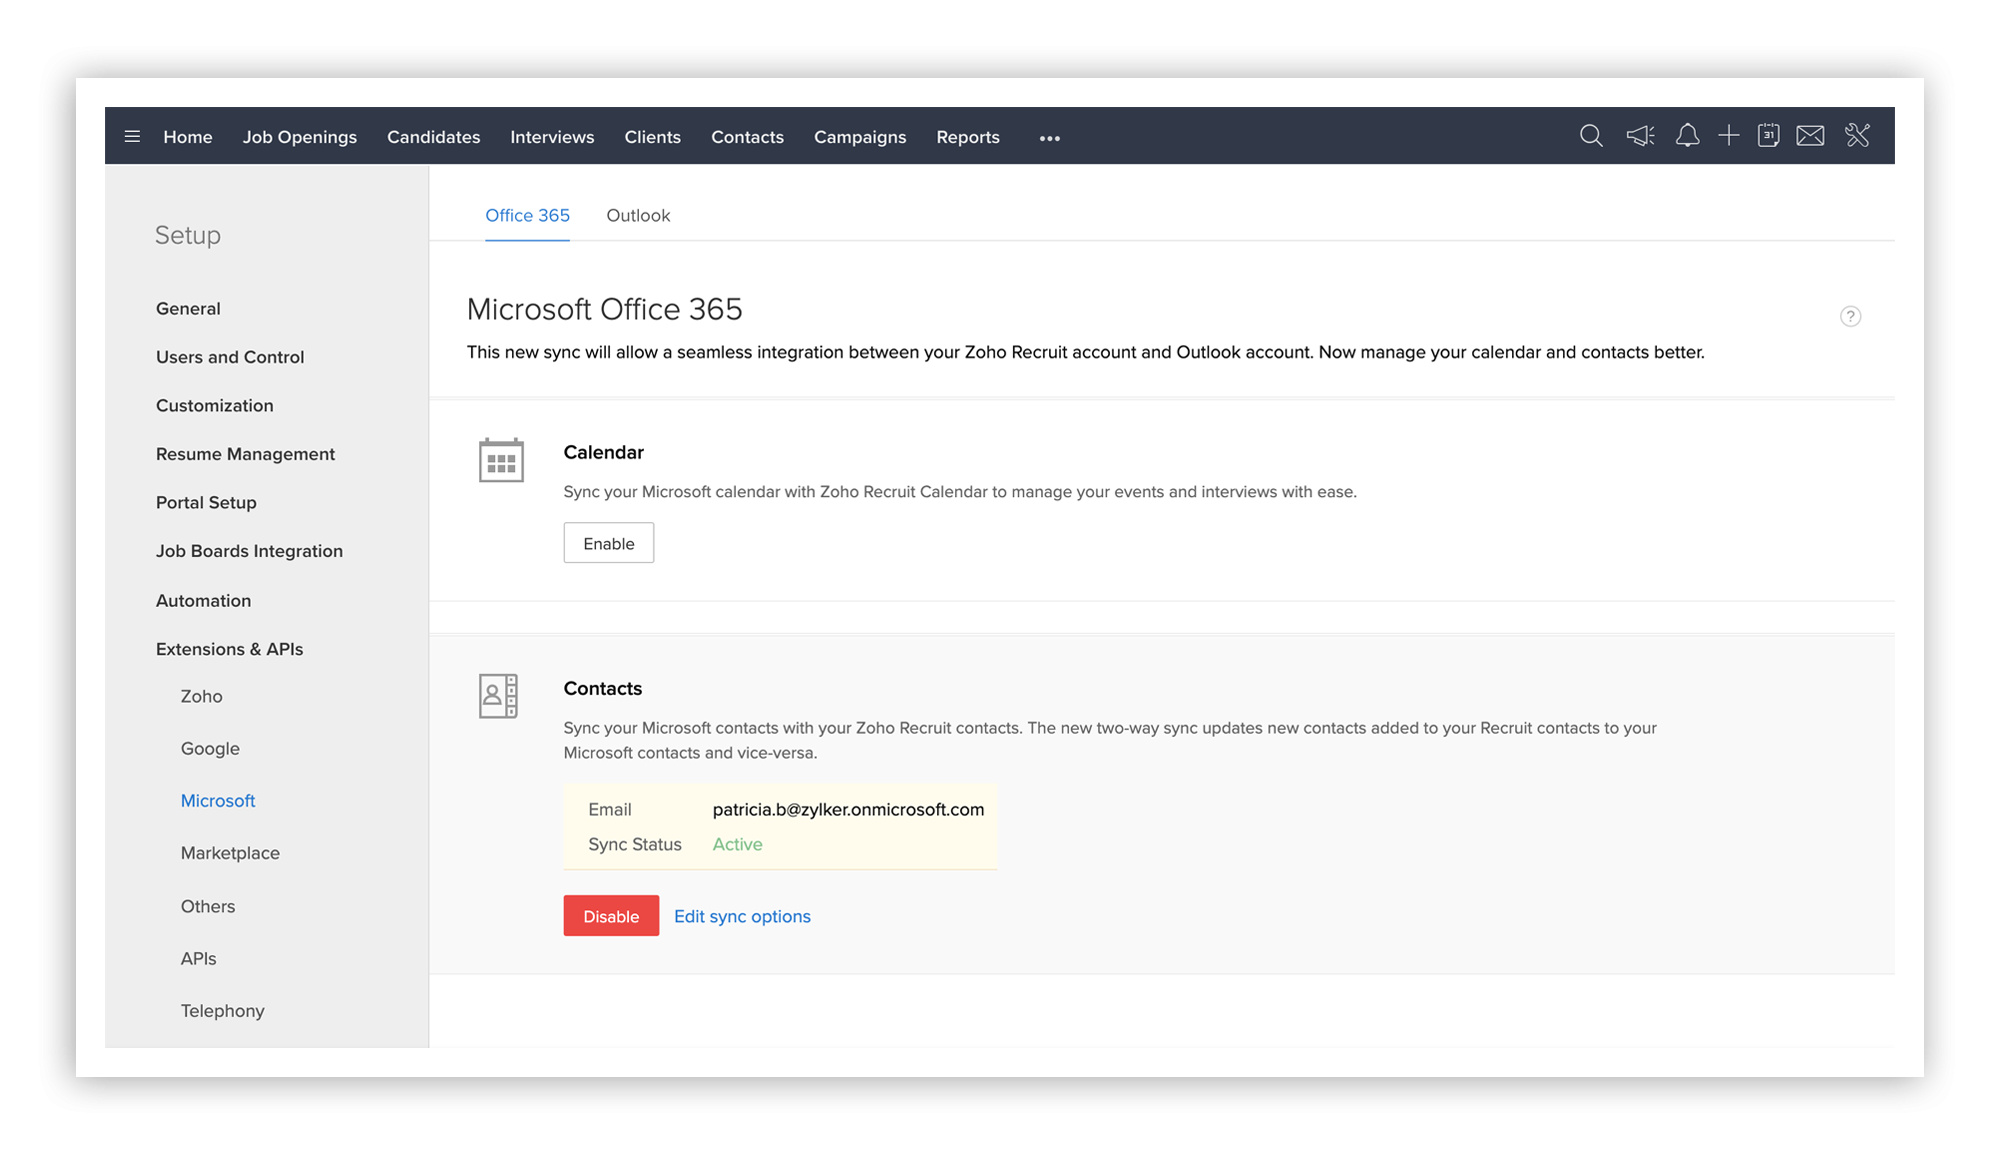Open the search magnifier icon

1591,136
